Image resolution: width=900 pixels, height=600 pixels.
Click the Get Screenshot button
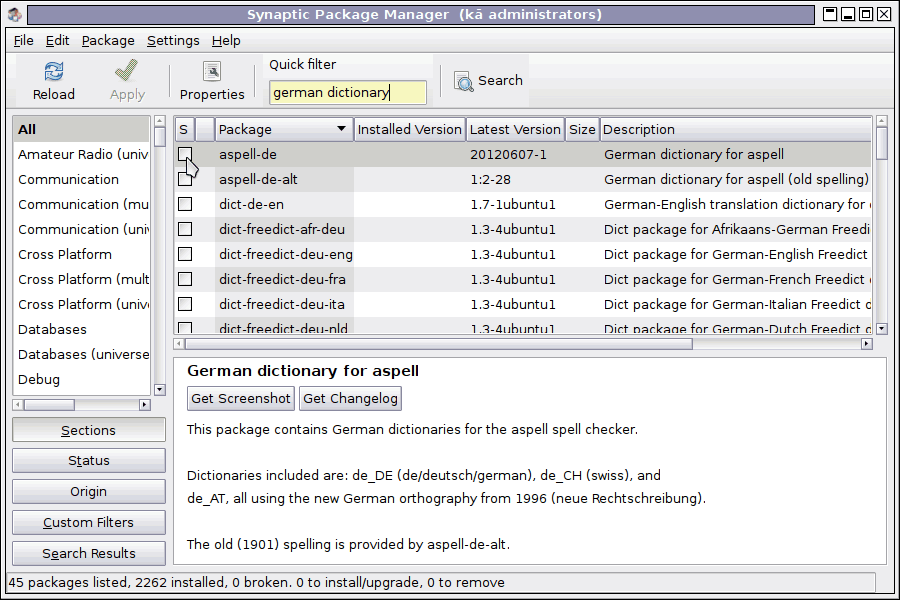pos(240,398)
